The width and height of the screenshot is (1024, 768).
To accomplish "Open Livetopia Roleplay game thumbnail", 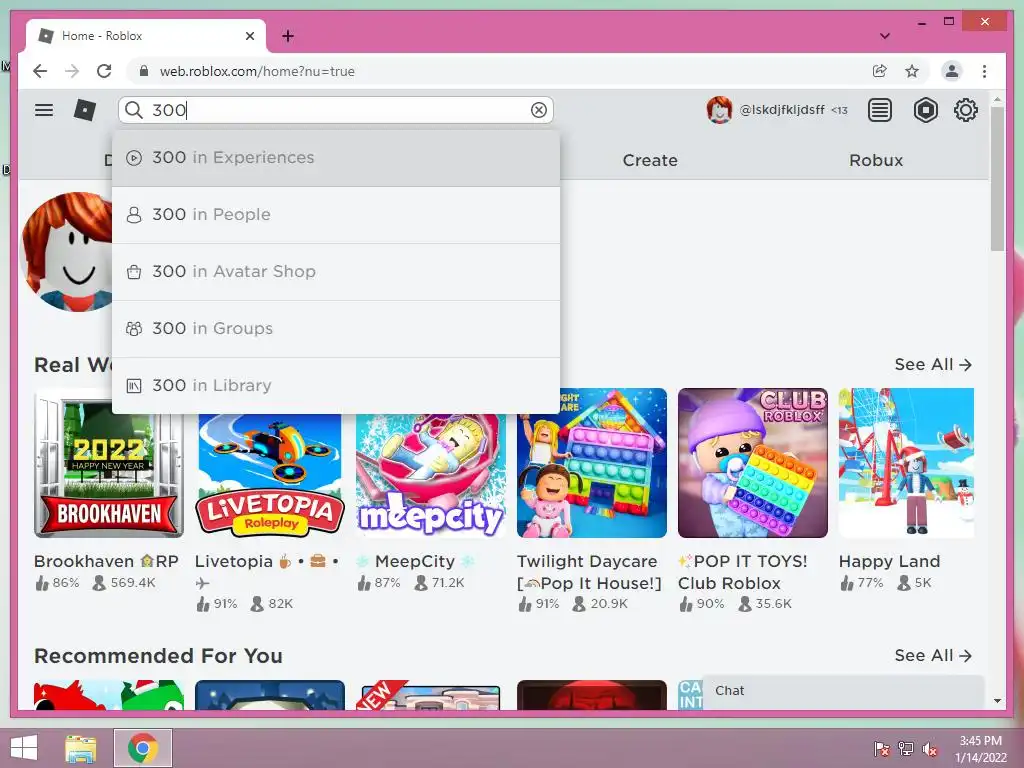I will click(x=270, y=475).
